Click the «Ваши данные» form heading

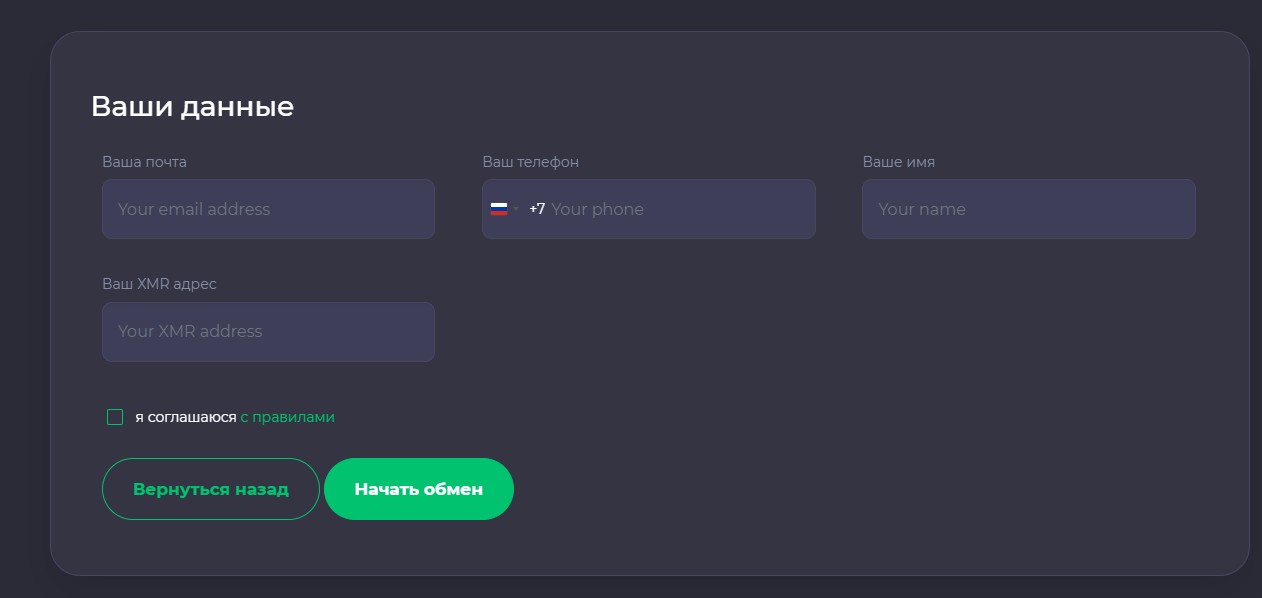[192, 106]
